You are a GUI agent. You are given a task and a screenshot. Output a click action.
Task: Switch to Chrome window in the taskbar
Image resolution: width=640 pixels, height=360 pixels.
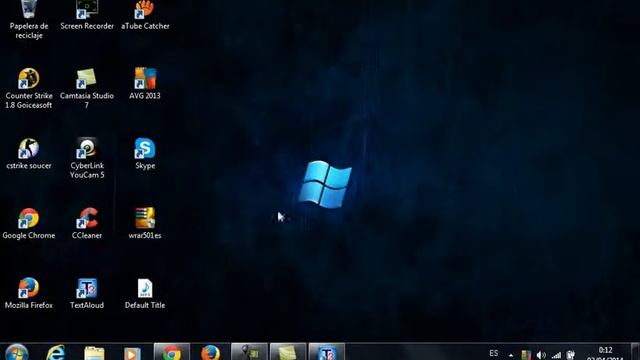click(172, 352)
